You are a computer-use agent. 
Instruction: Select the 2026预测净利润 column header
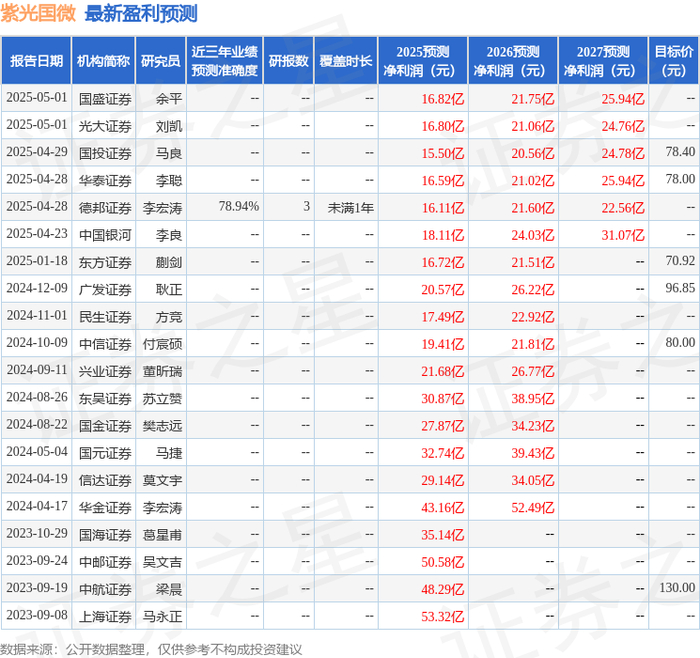tap(512, 61)
